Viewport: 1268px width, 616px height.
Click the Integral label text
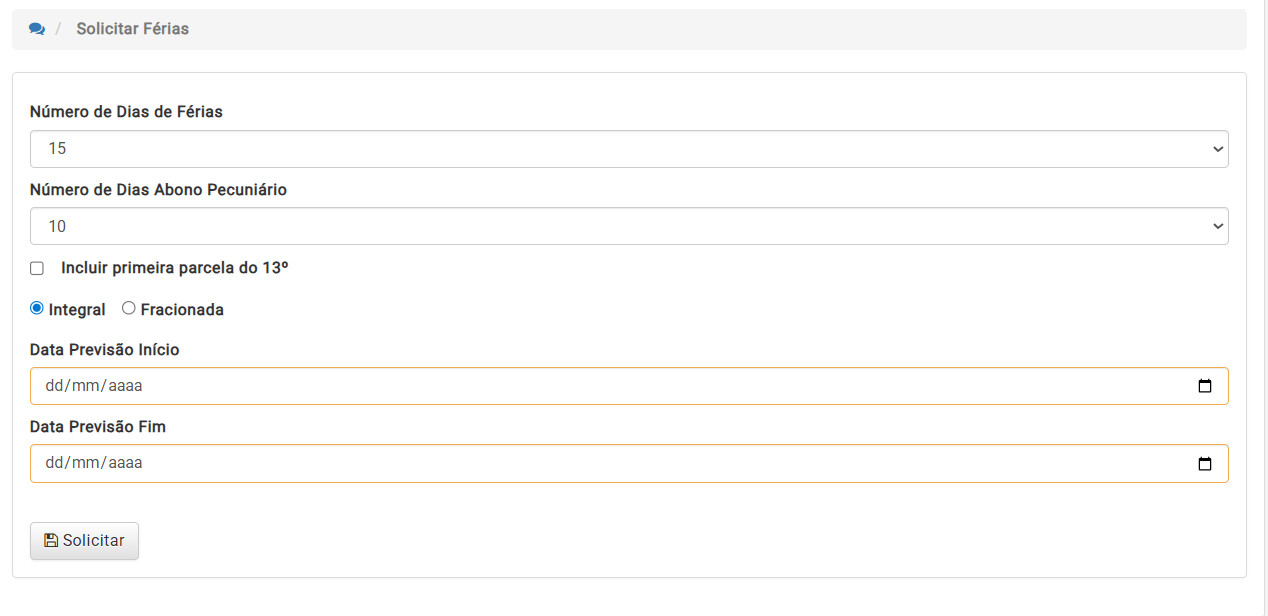tap(77, 310)
